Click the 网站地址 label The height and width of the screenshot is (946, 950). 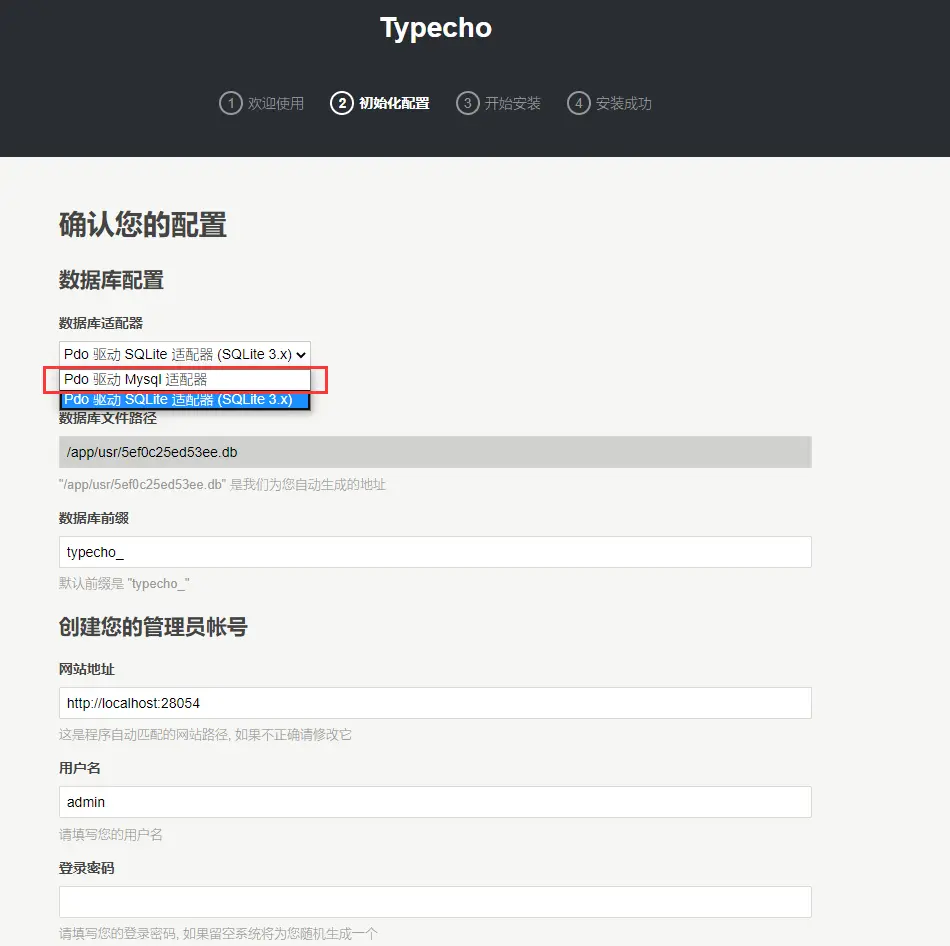(x=87, y=669)
